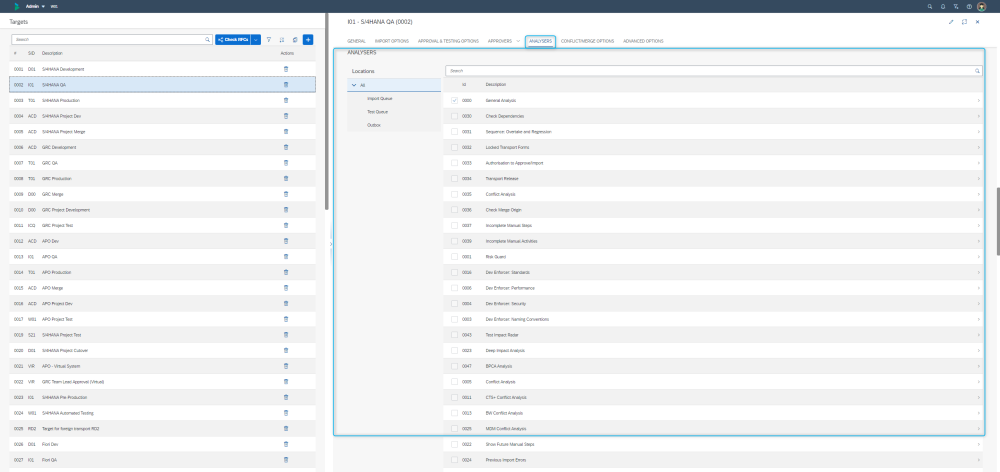
Task: Delete the S/4HANA Production target
Action: pyautogui.click(x=286, y=100)
